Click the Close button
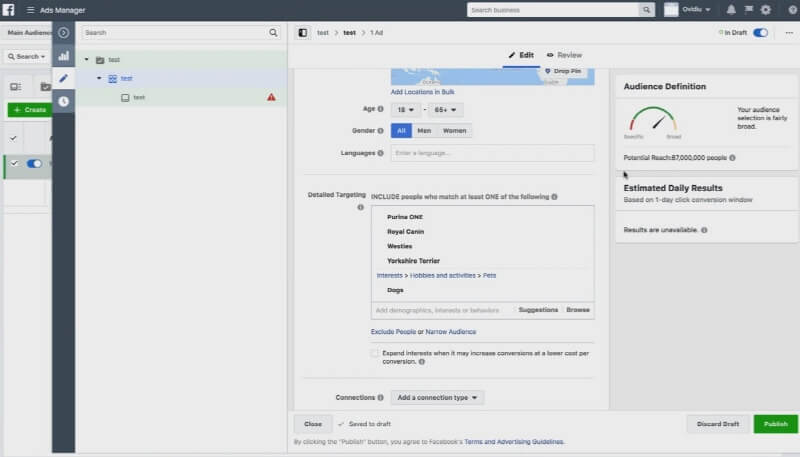Screen dimensions: 800x457 [313, 424]
